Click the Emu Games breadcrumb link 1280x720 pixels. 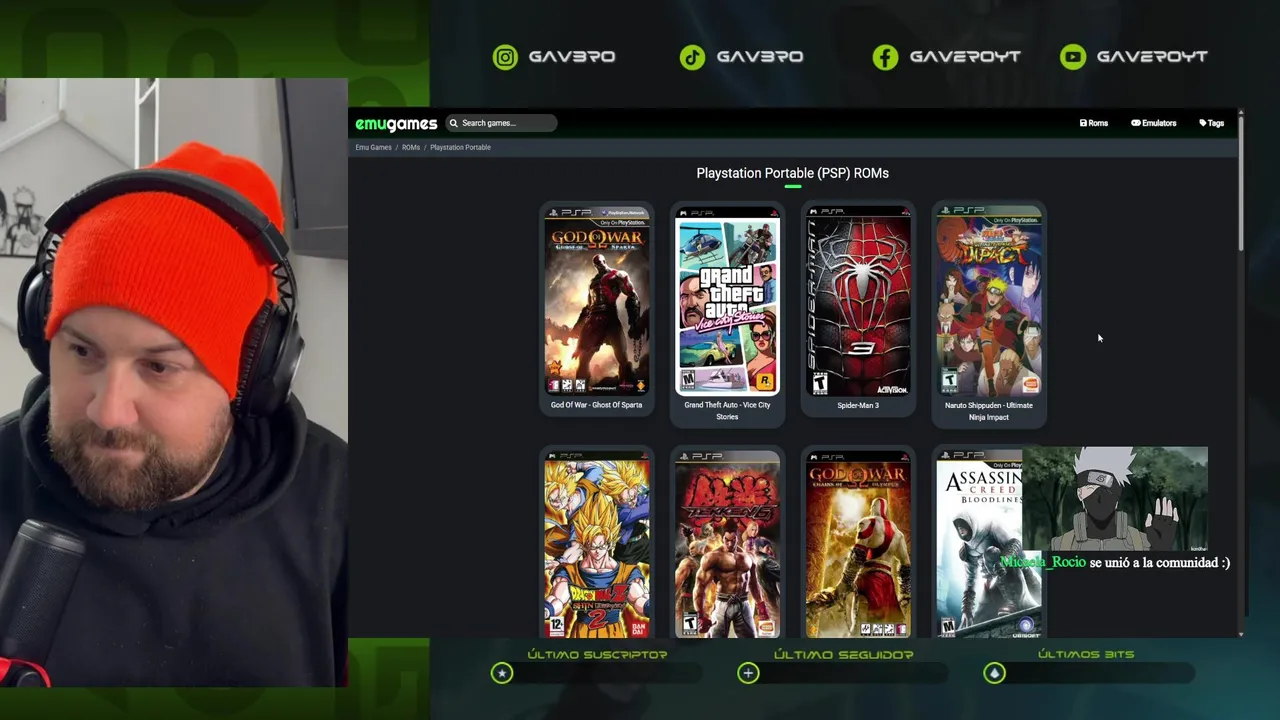[373, 147]
